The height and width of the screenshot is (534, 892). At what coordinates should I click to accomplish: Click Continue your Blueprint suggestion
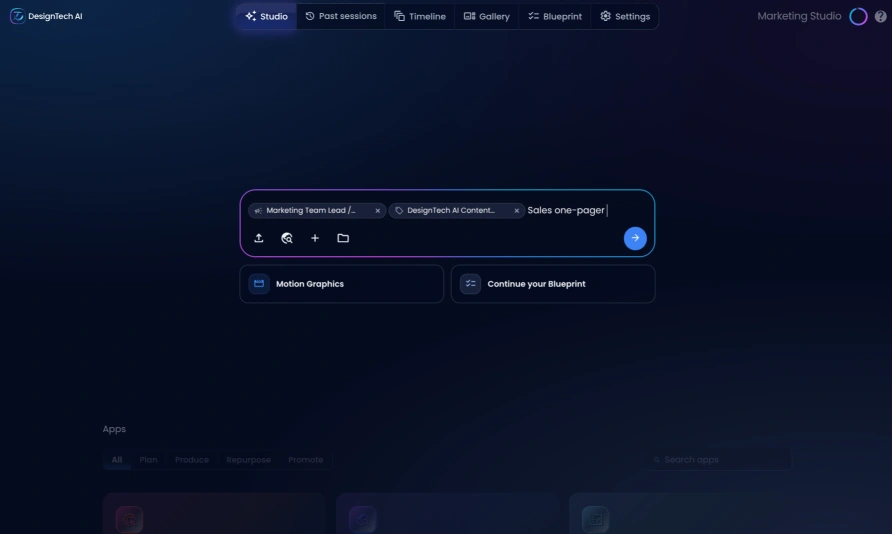click(553, 284)
